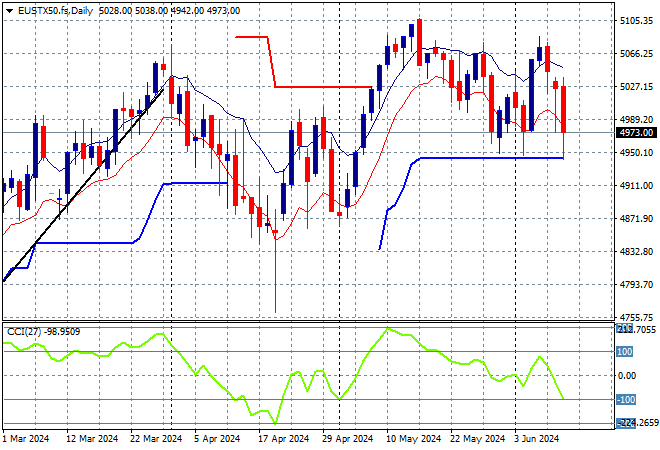Viewport: 660px width, 450px height.
Task: Select the 5105.35 price axis label
Action: pyautogui.click(x=636, y=21)
